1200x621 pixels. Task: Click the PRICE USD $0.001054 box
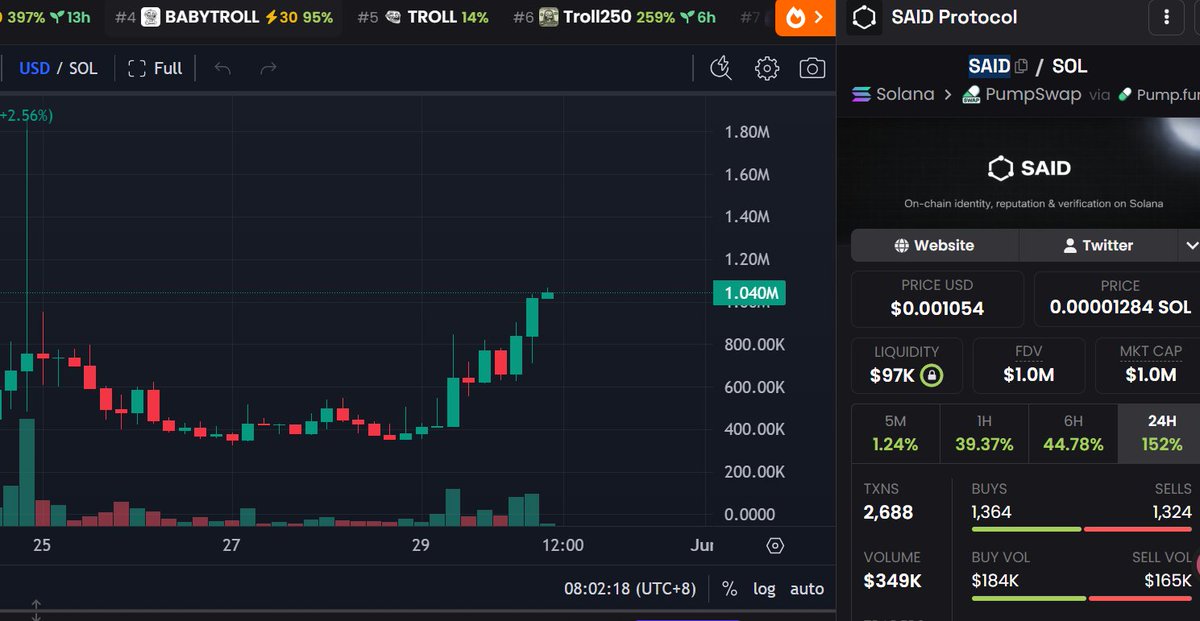(x=937, y=298)
